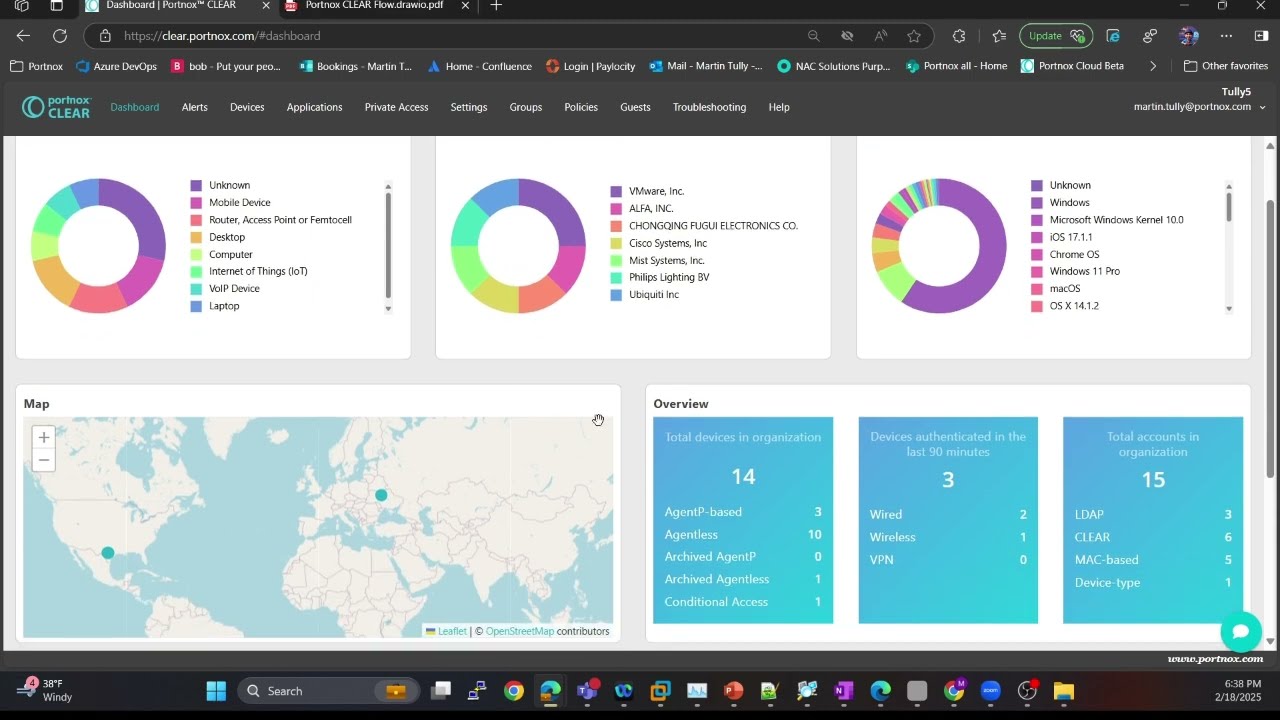
Task: Click the Portnox CLEAR logo
Action: coord(56,107)
